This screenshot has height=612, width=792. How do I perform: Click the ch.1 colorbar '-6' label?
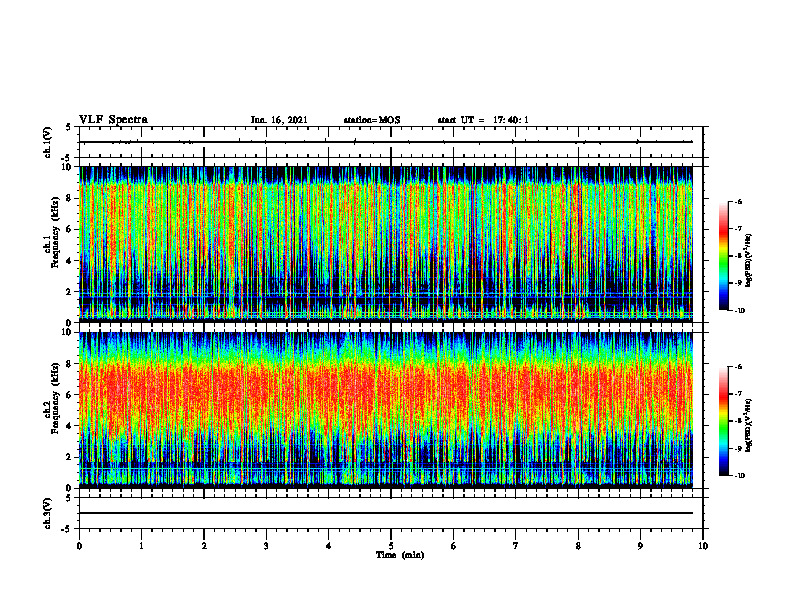737,202
